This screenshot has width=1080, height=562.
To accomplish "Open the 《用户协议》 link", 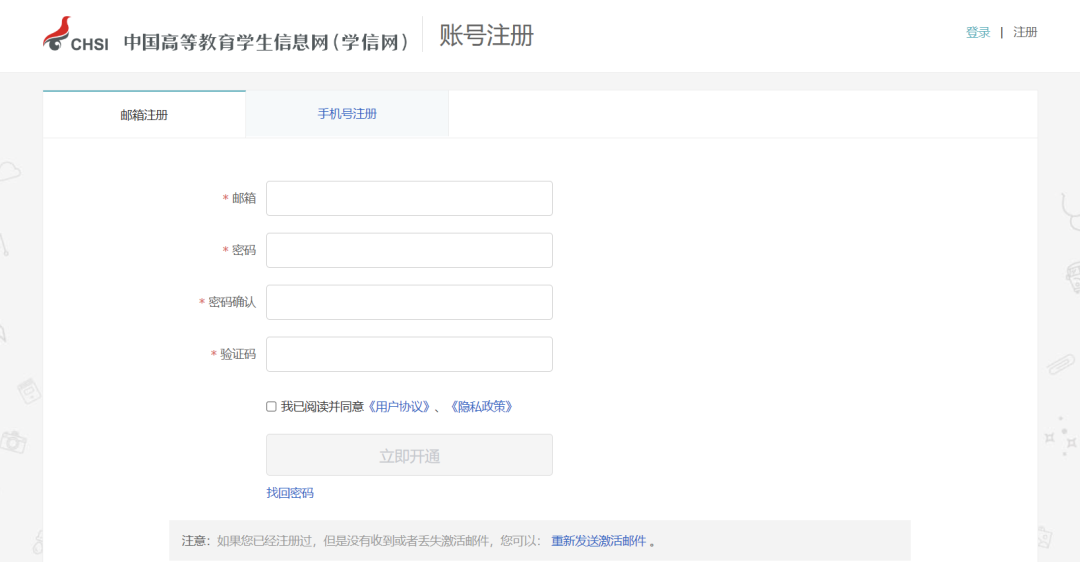I will (x=399, y=407).
